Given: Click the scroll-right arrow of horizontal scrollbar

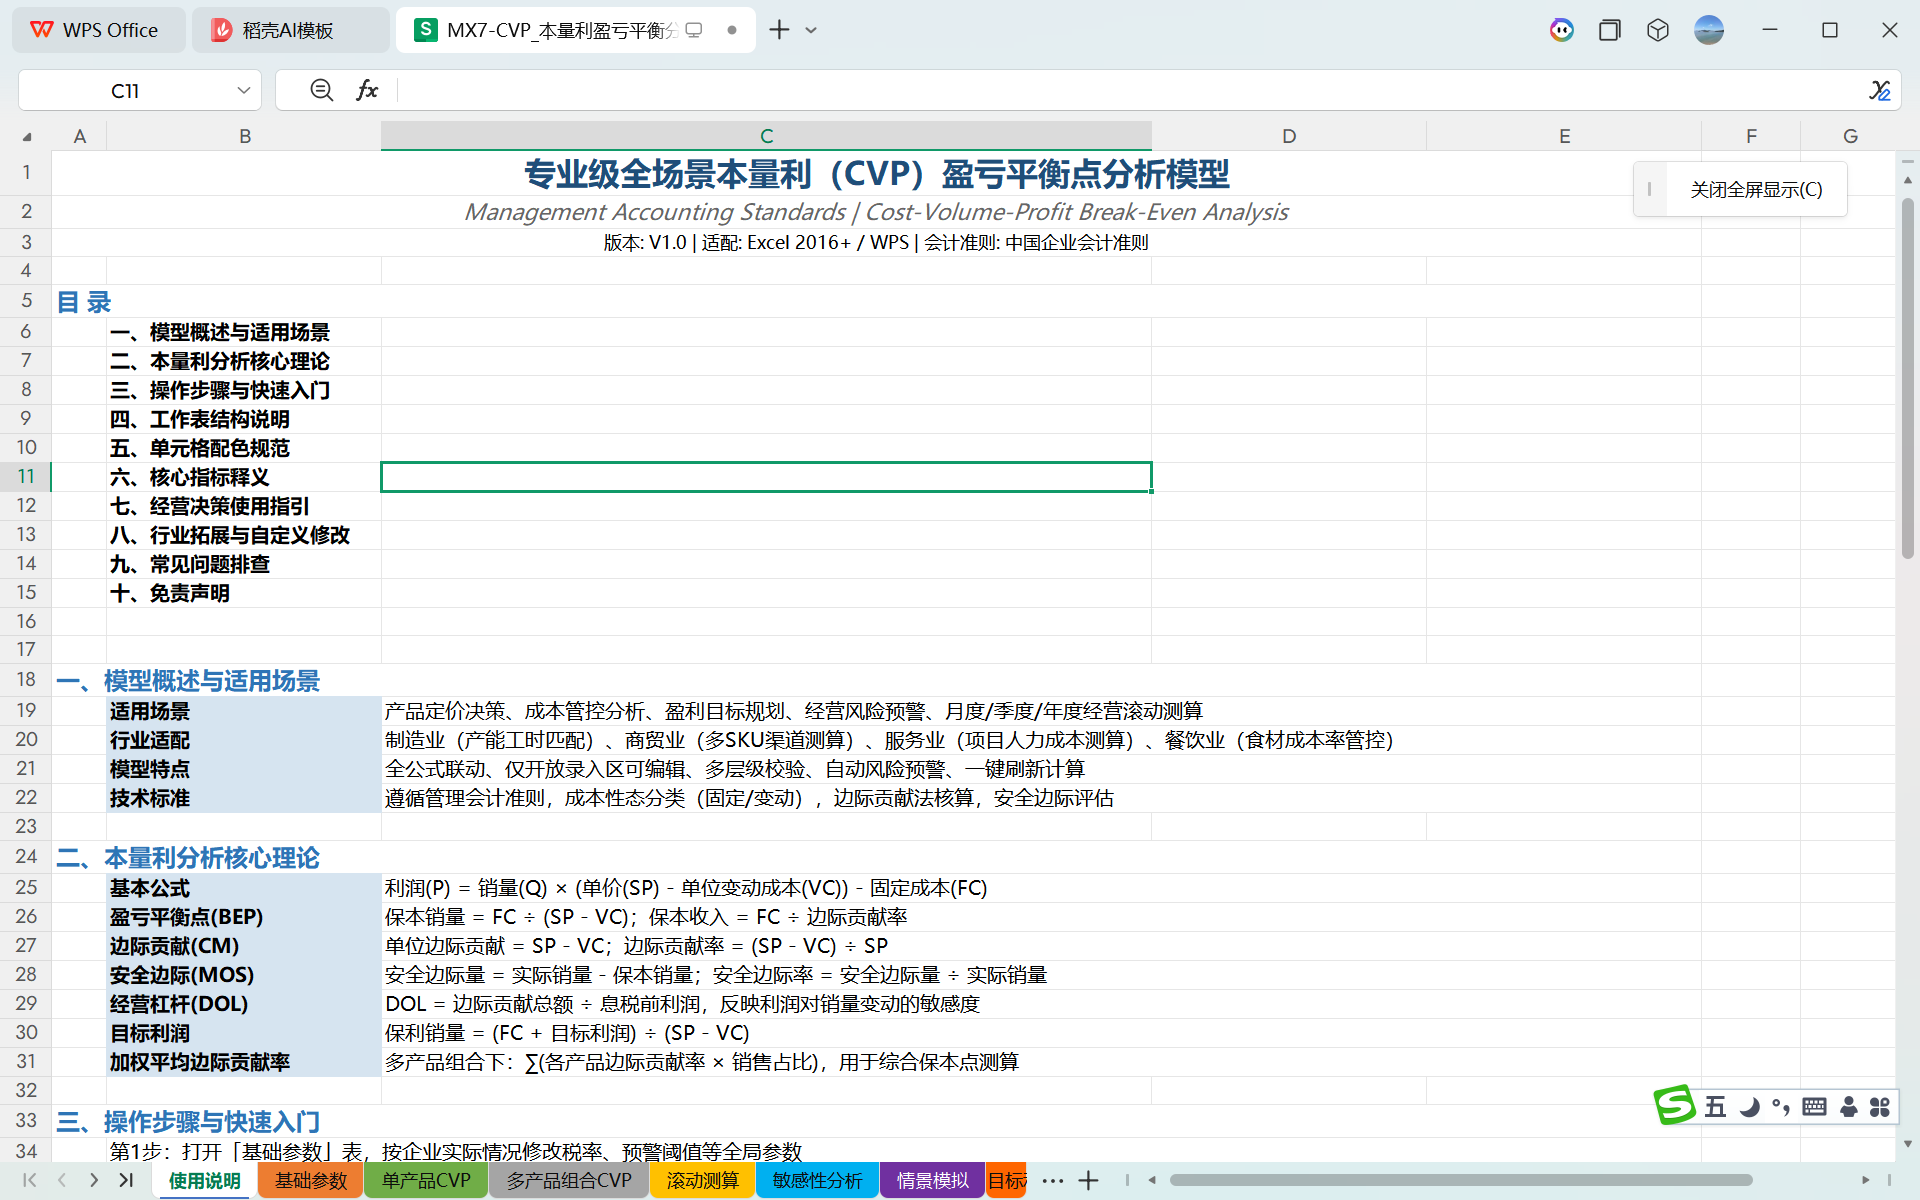Looking at the screenshot, I should coord(1865,1180).
